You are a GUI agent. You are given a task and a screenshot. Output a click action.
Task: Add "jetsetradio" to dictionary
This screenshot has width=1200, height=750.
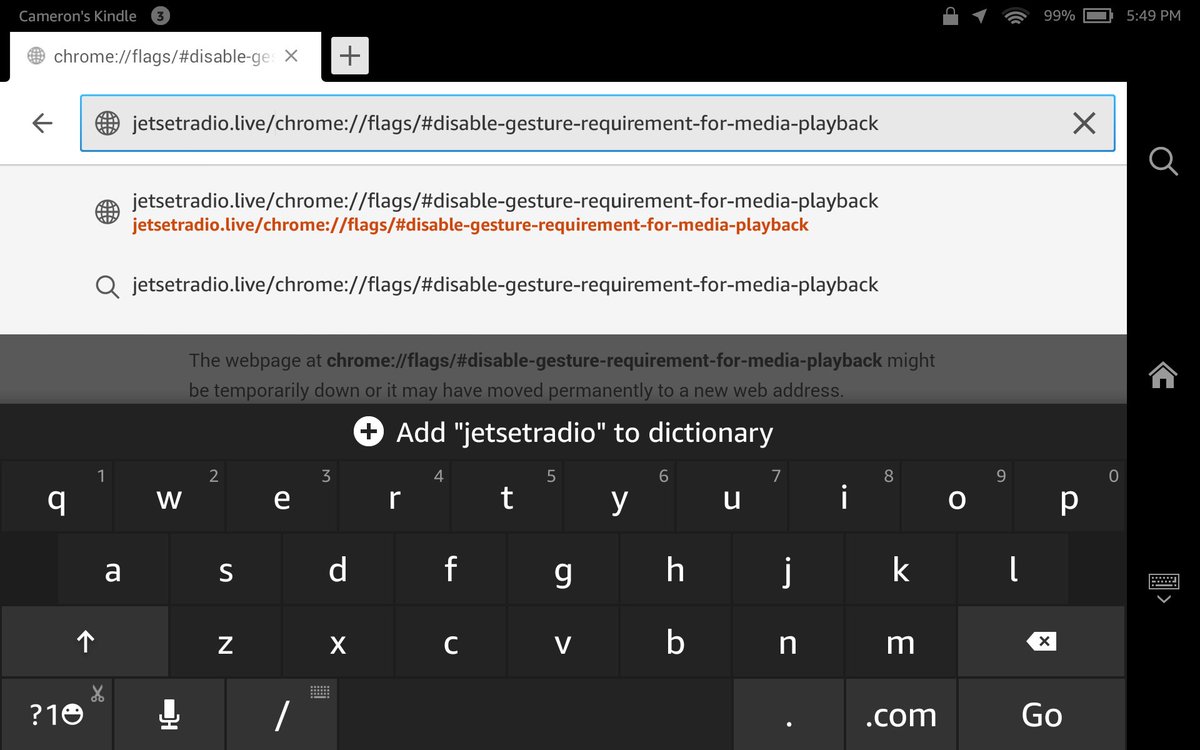point(563,432)
